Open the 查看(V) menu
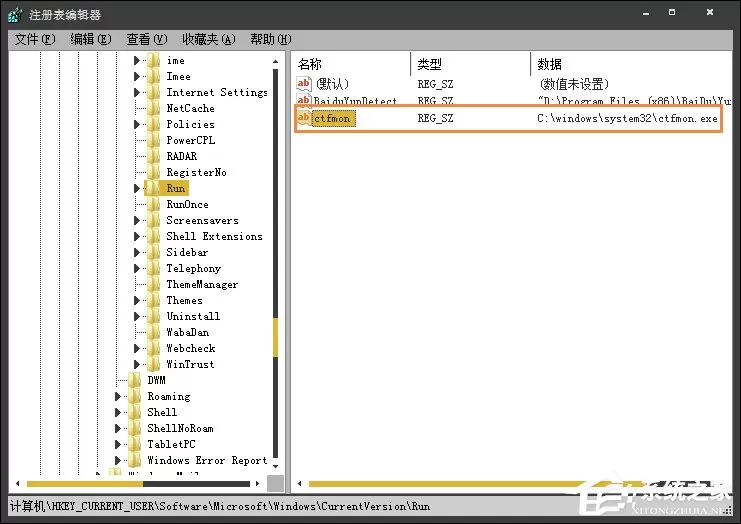Viewport: 741px width, 524px height. coord(146,39)
